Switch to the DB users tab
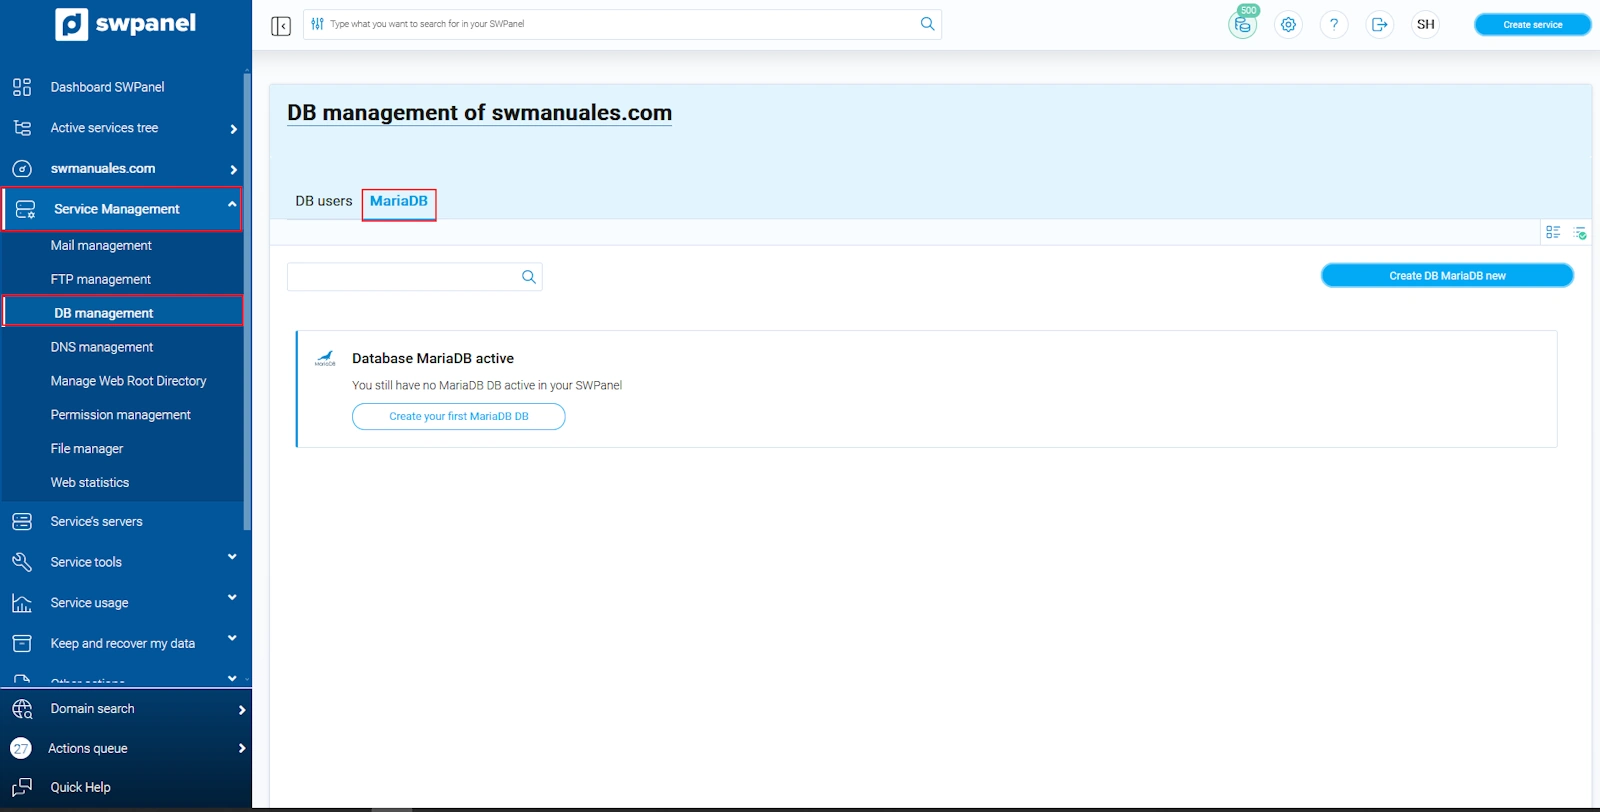The image size is (1600, 812). point(323,201)
